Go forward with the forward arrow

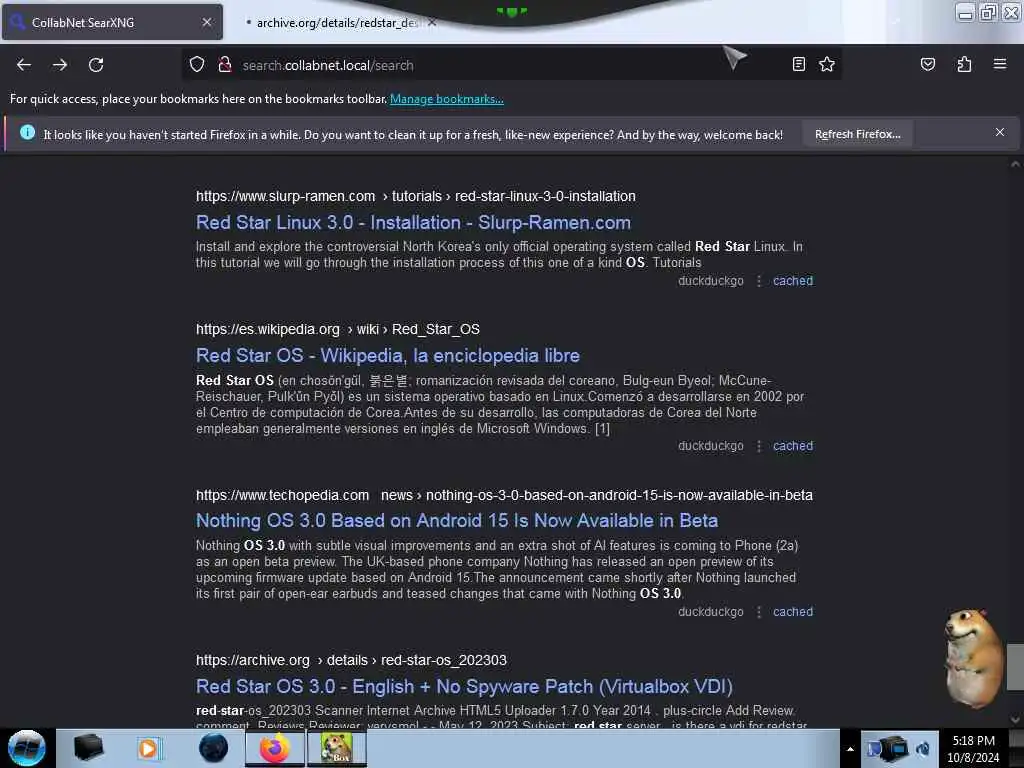coord(60,65)
